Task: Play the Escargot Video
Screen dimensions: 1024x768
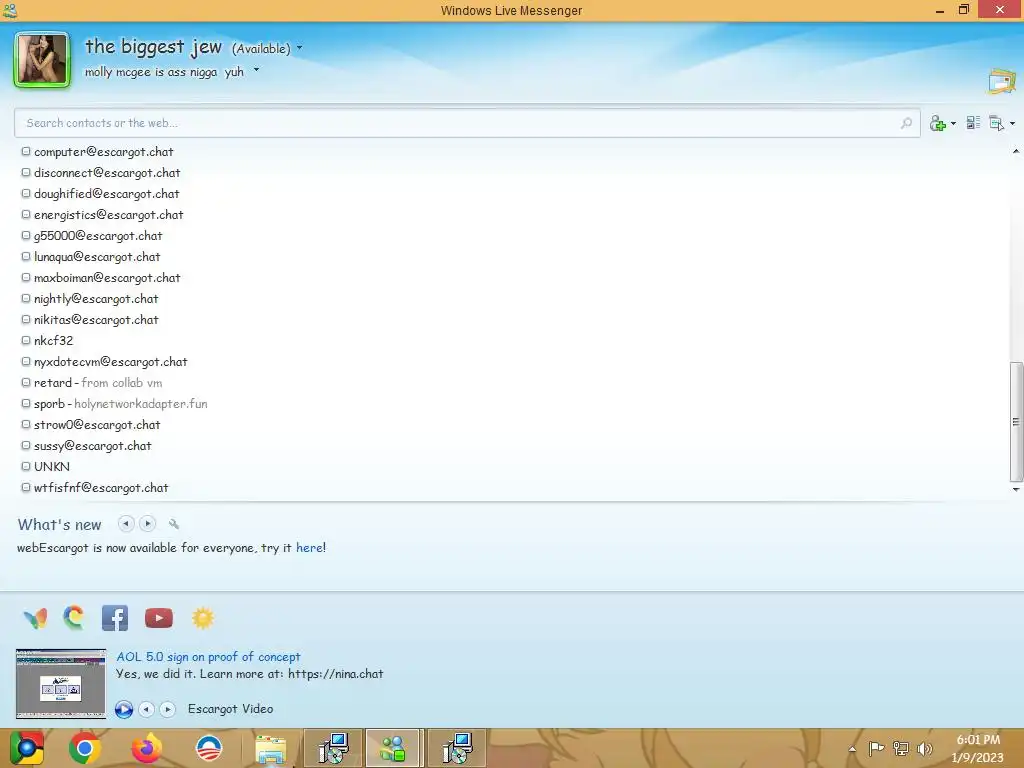Action: [x=123, y=709]
